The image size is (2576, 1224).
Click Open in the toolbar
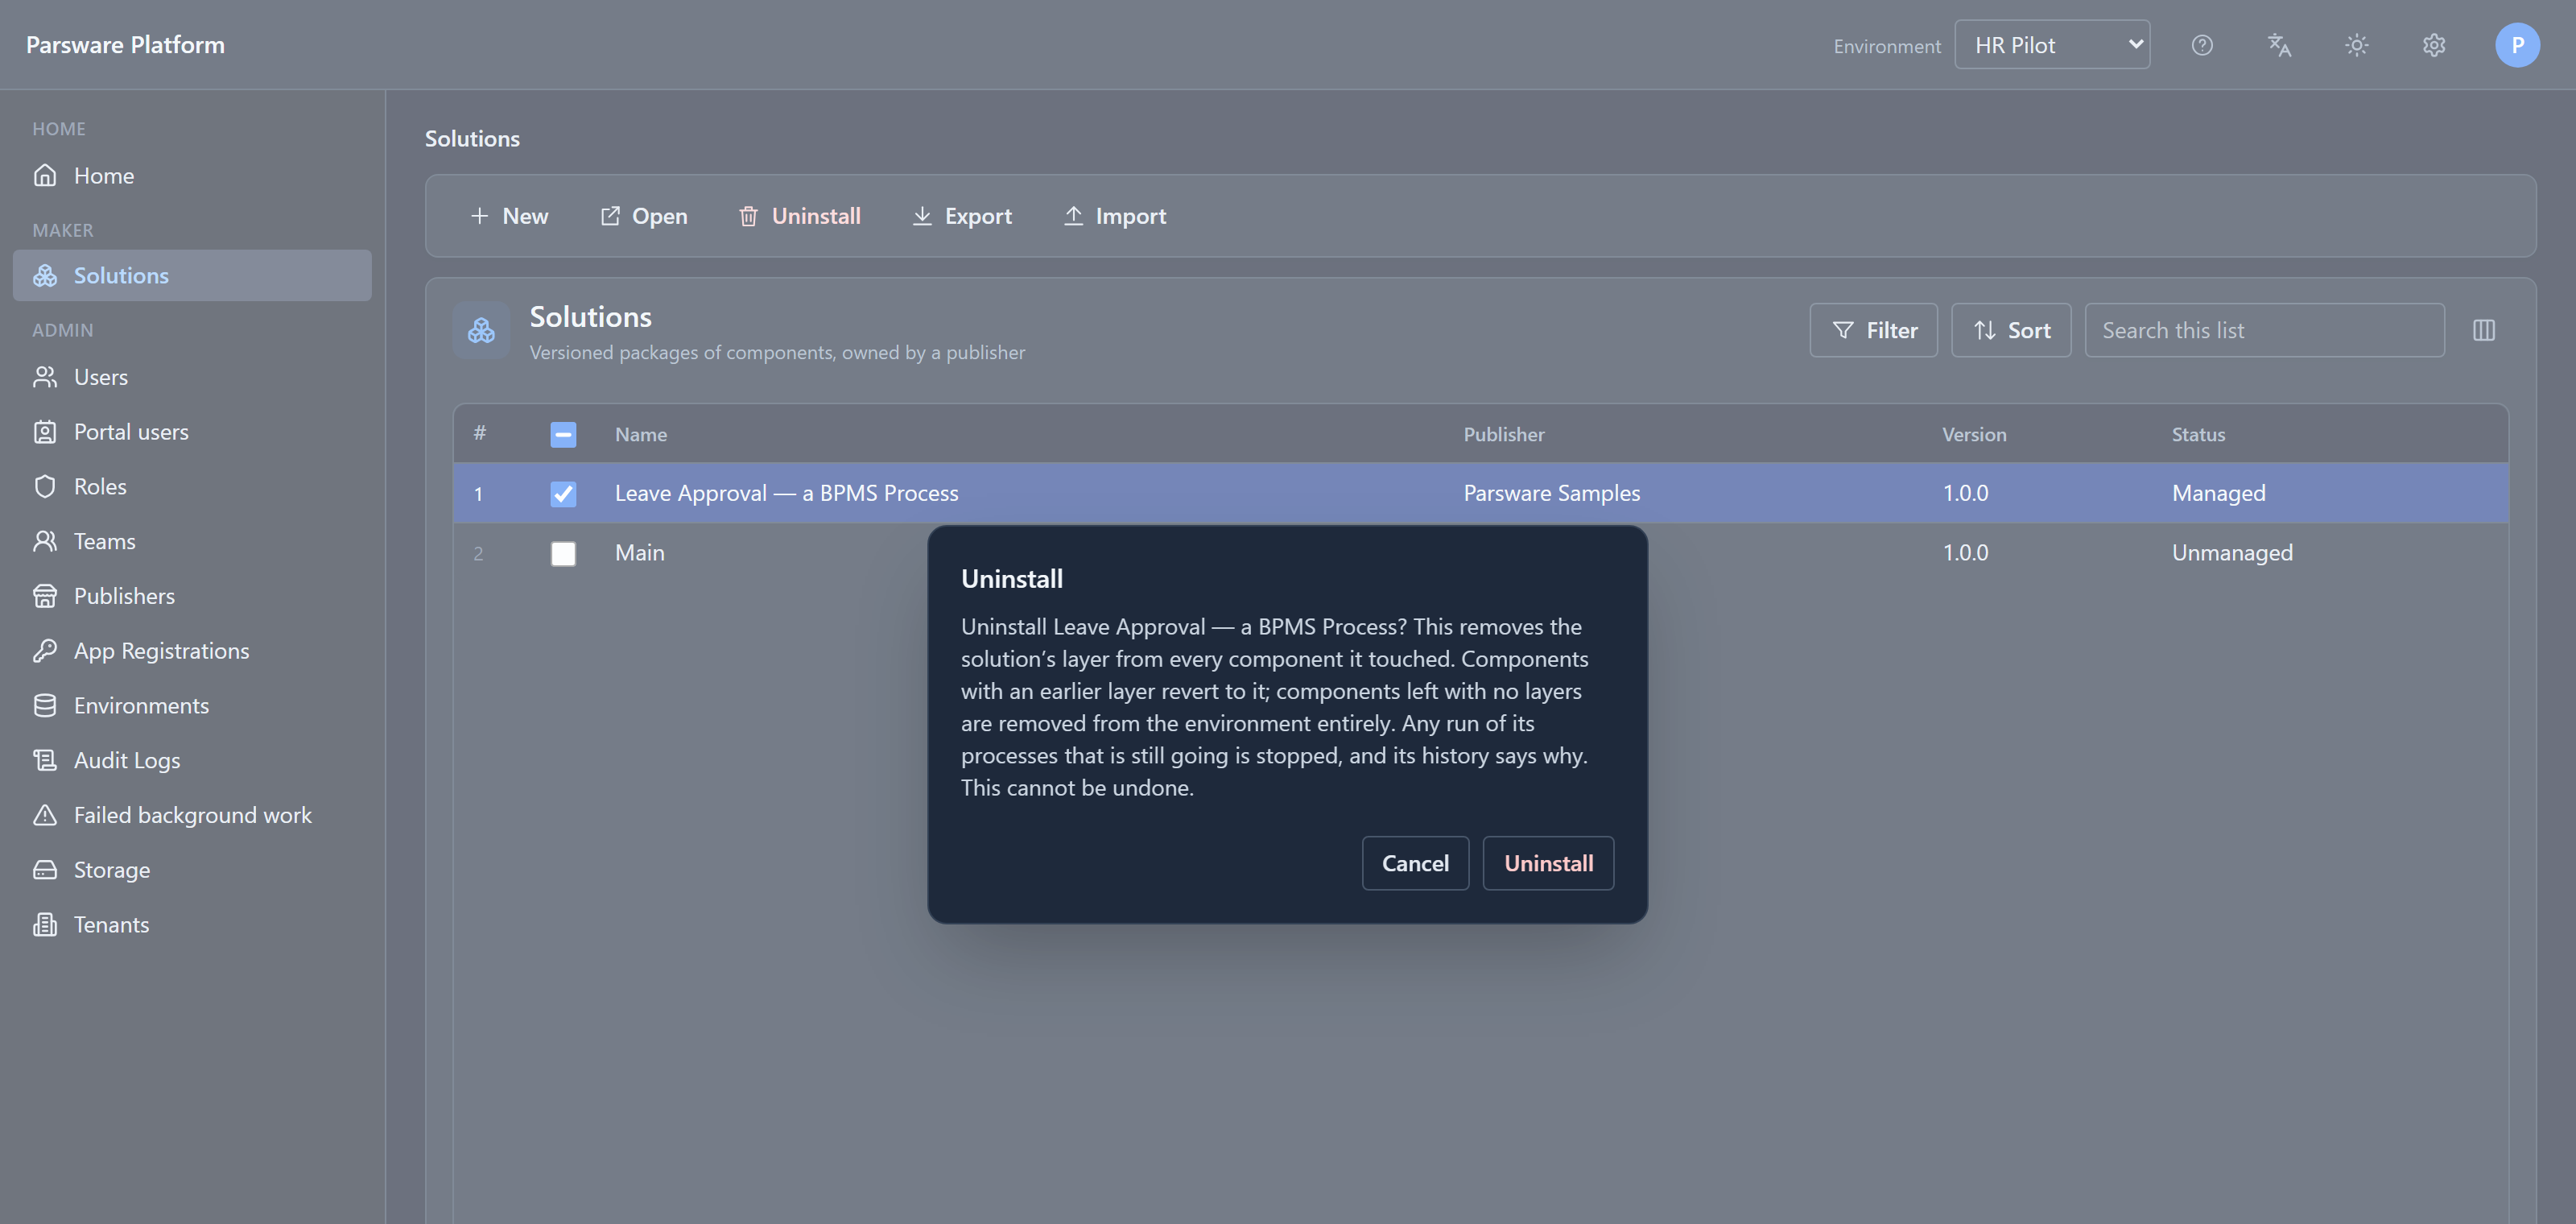644,216
